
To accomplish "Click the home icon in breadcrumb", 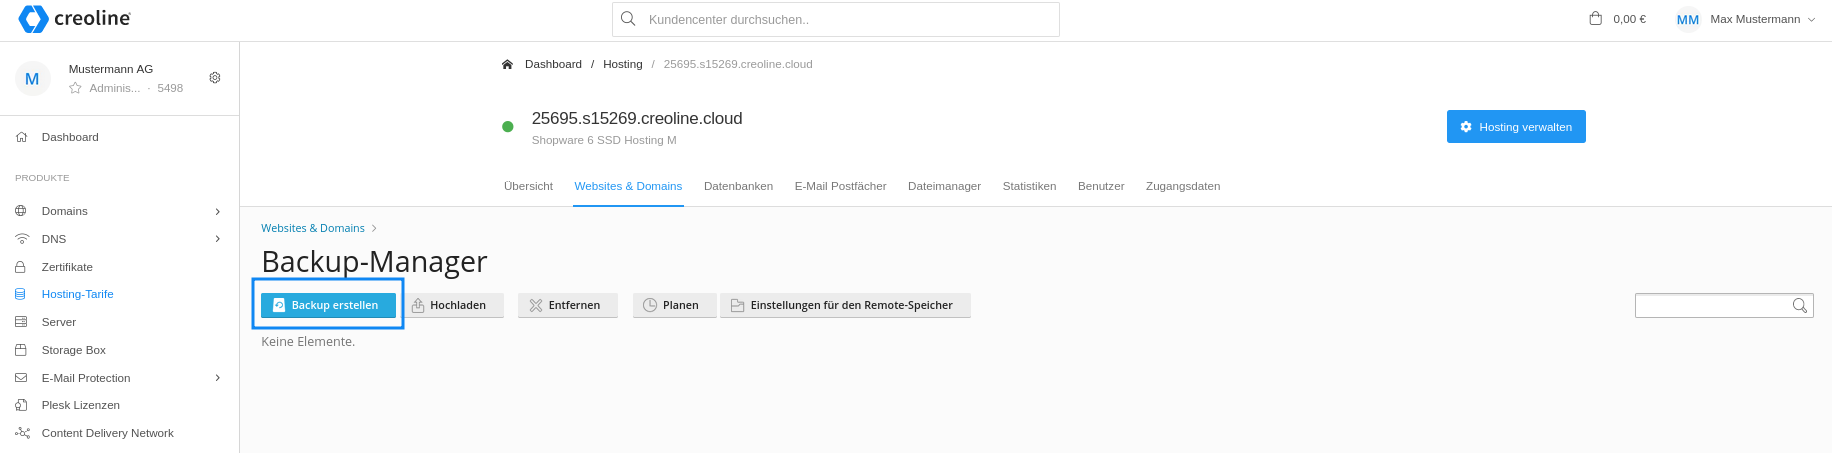I will pos(507,64).
